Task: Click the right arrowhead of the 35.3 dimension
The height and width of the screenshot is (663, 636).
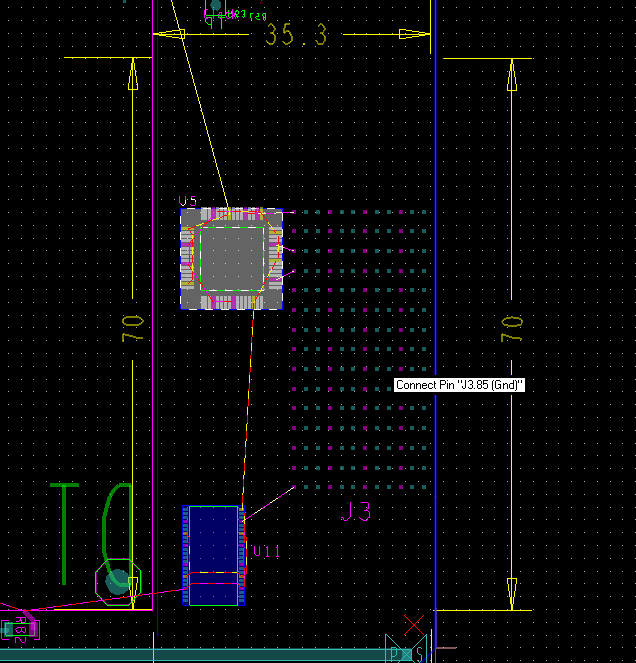Action: click(415, 34)
